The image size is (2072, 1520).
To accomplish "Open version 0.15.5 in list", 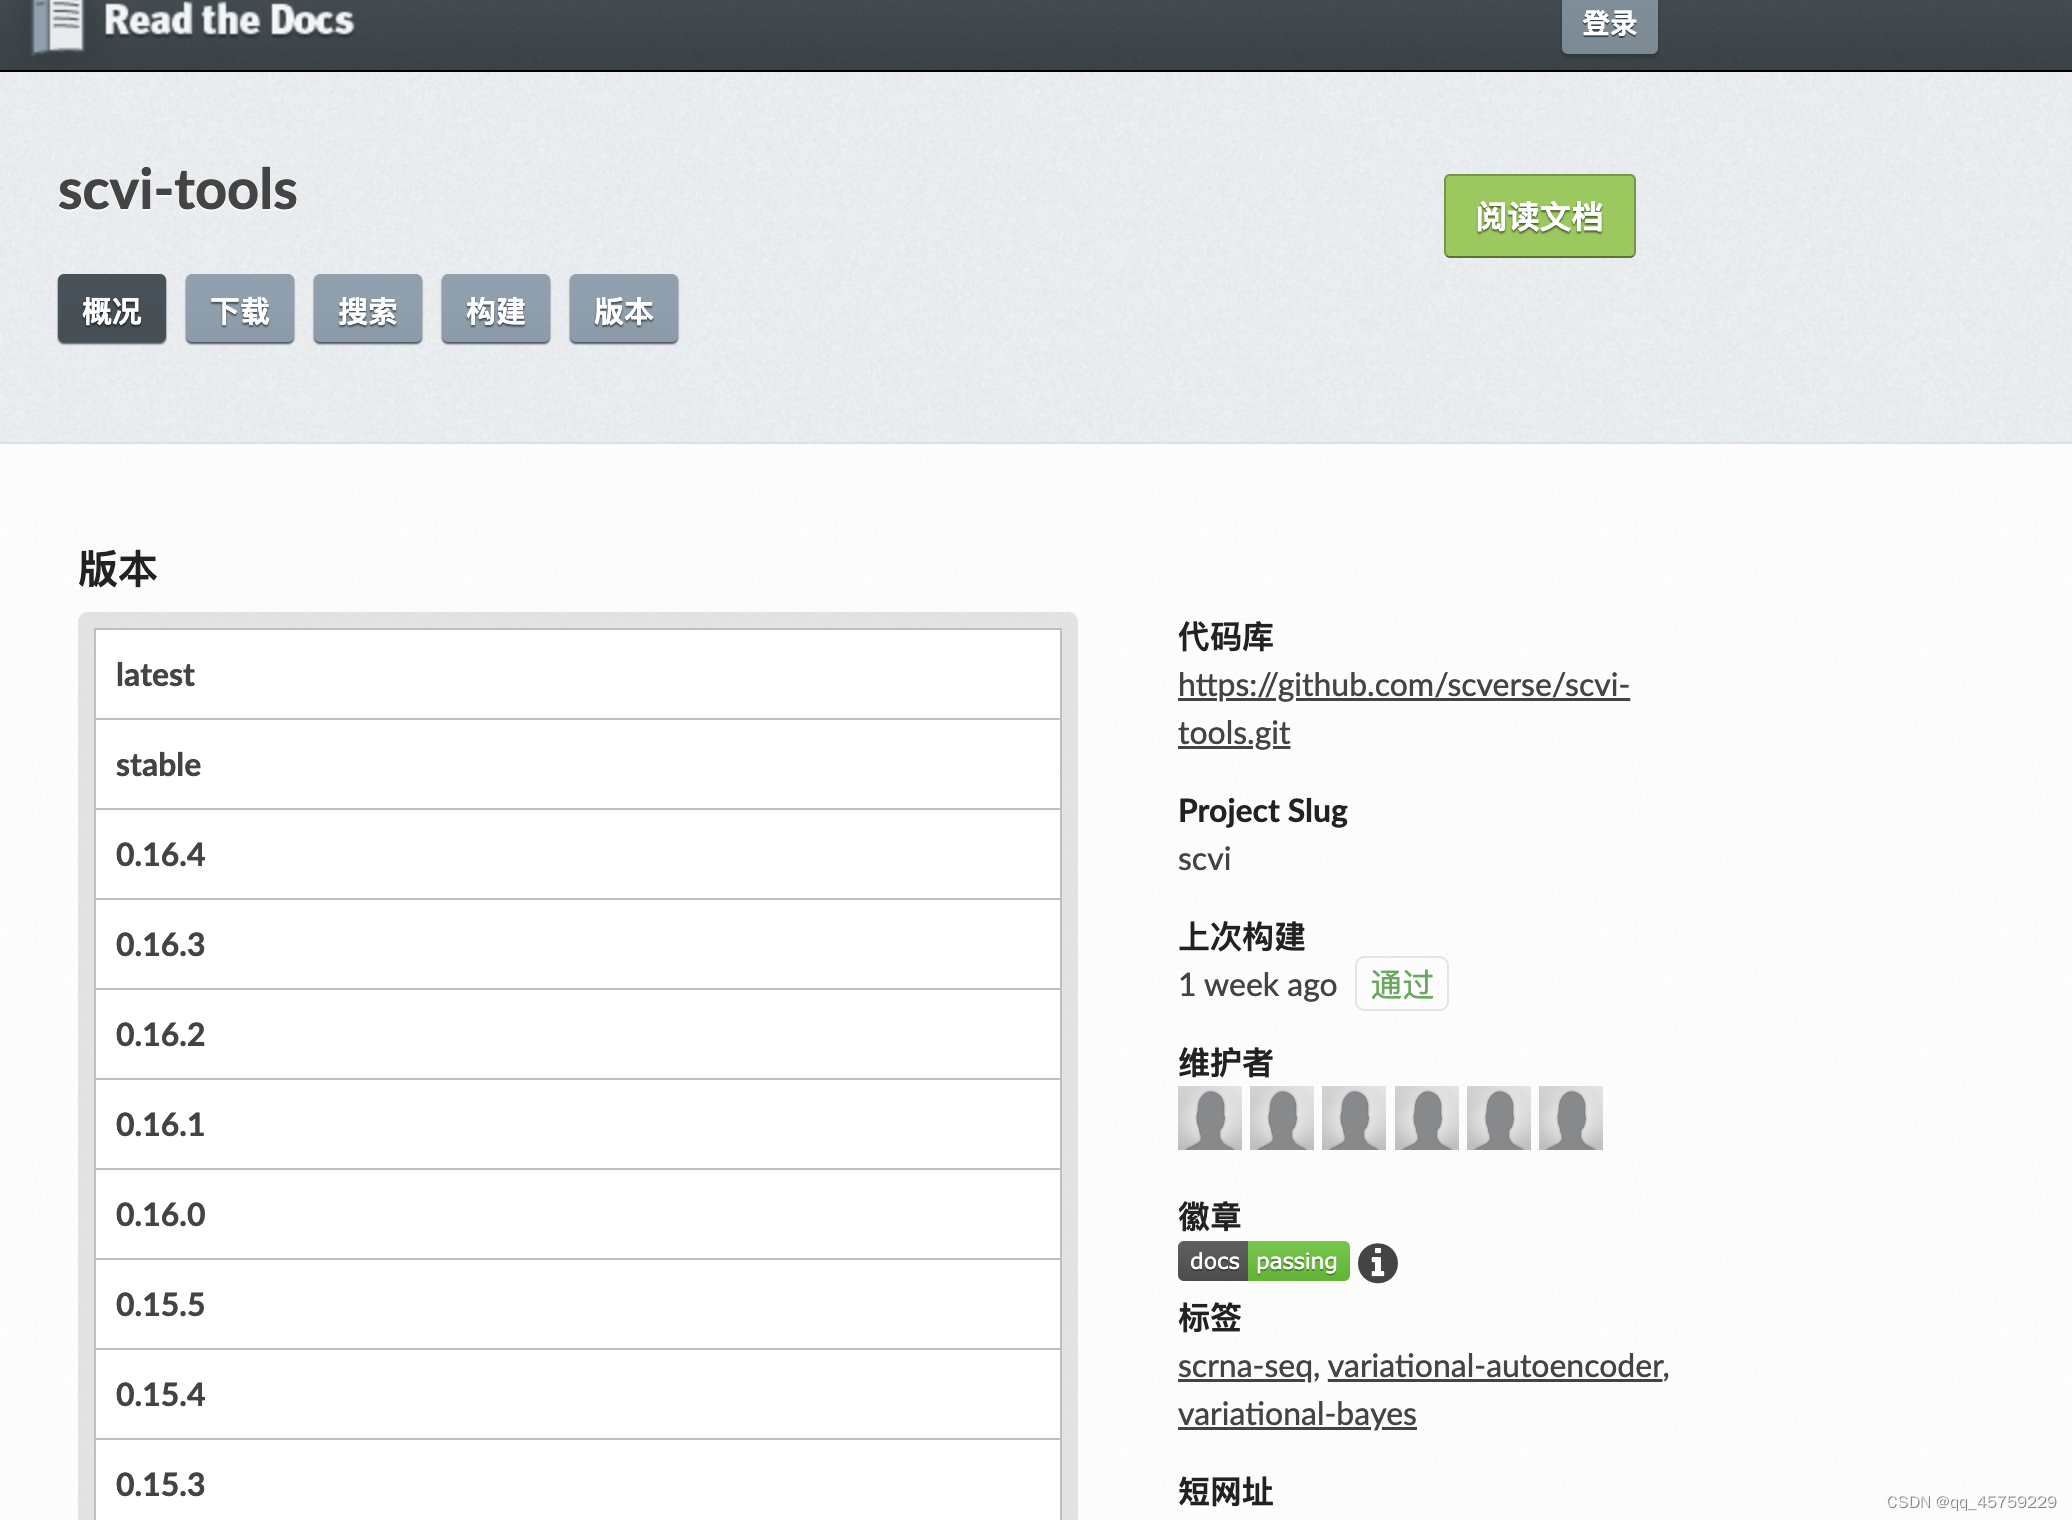I will tap(160, 1305).
